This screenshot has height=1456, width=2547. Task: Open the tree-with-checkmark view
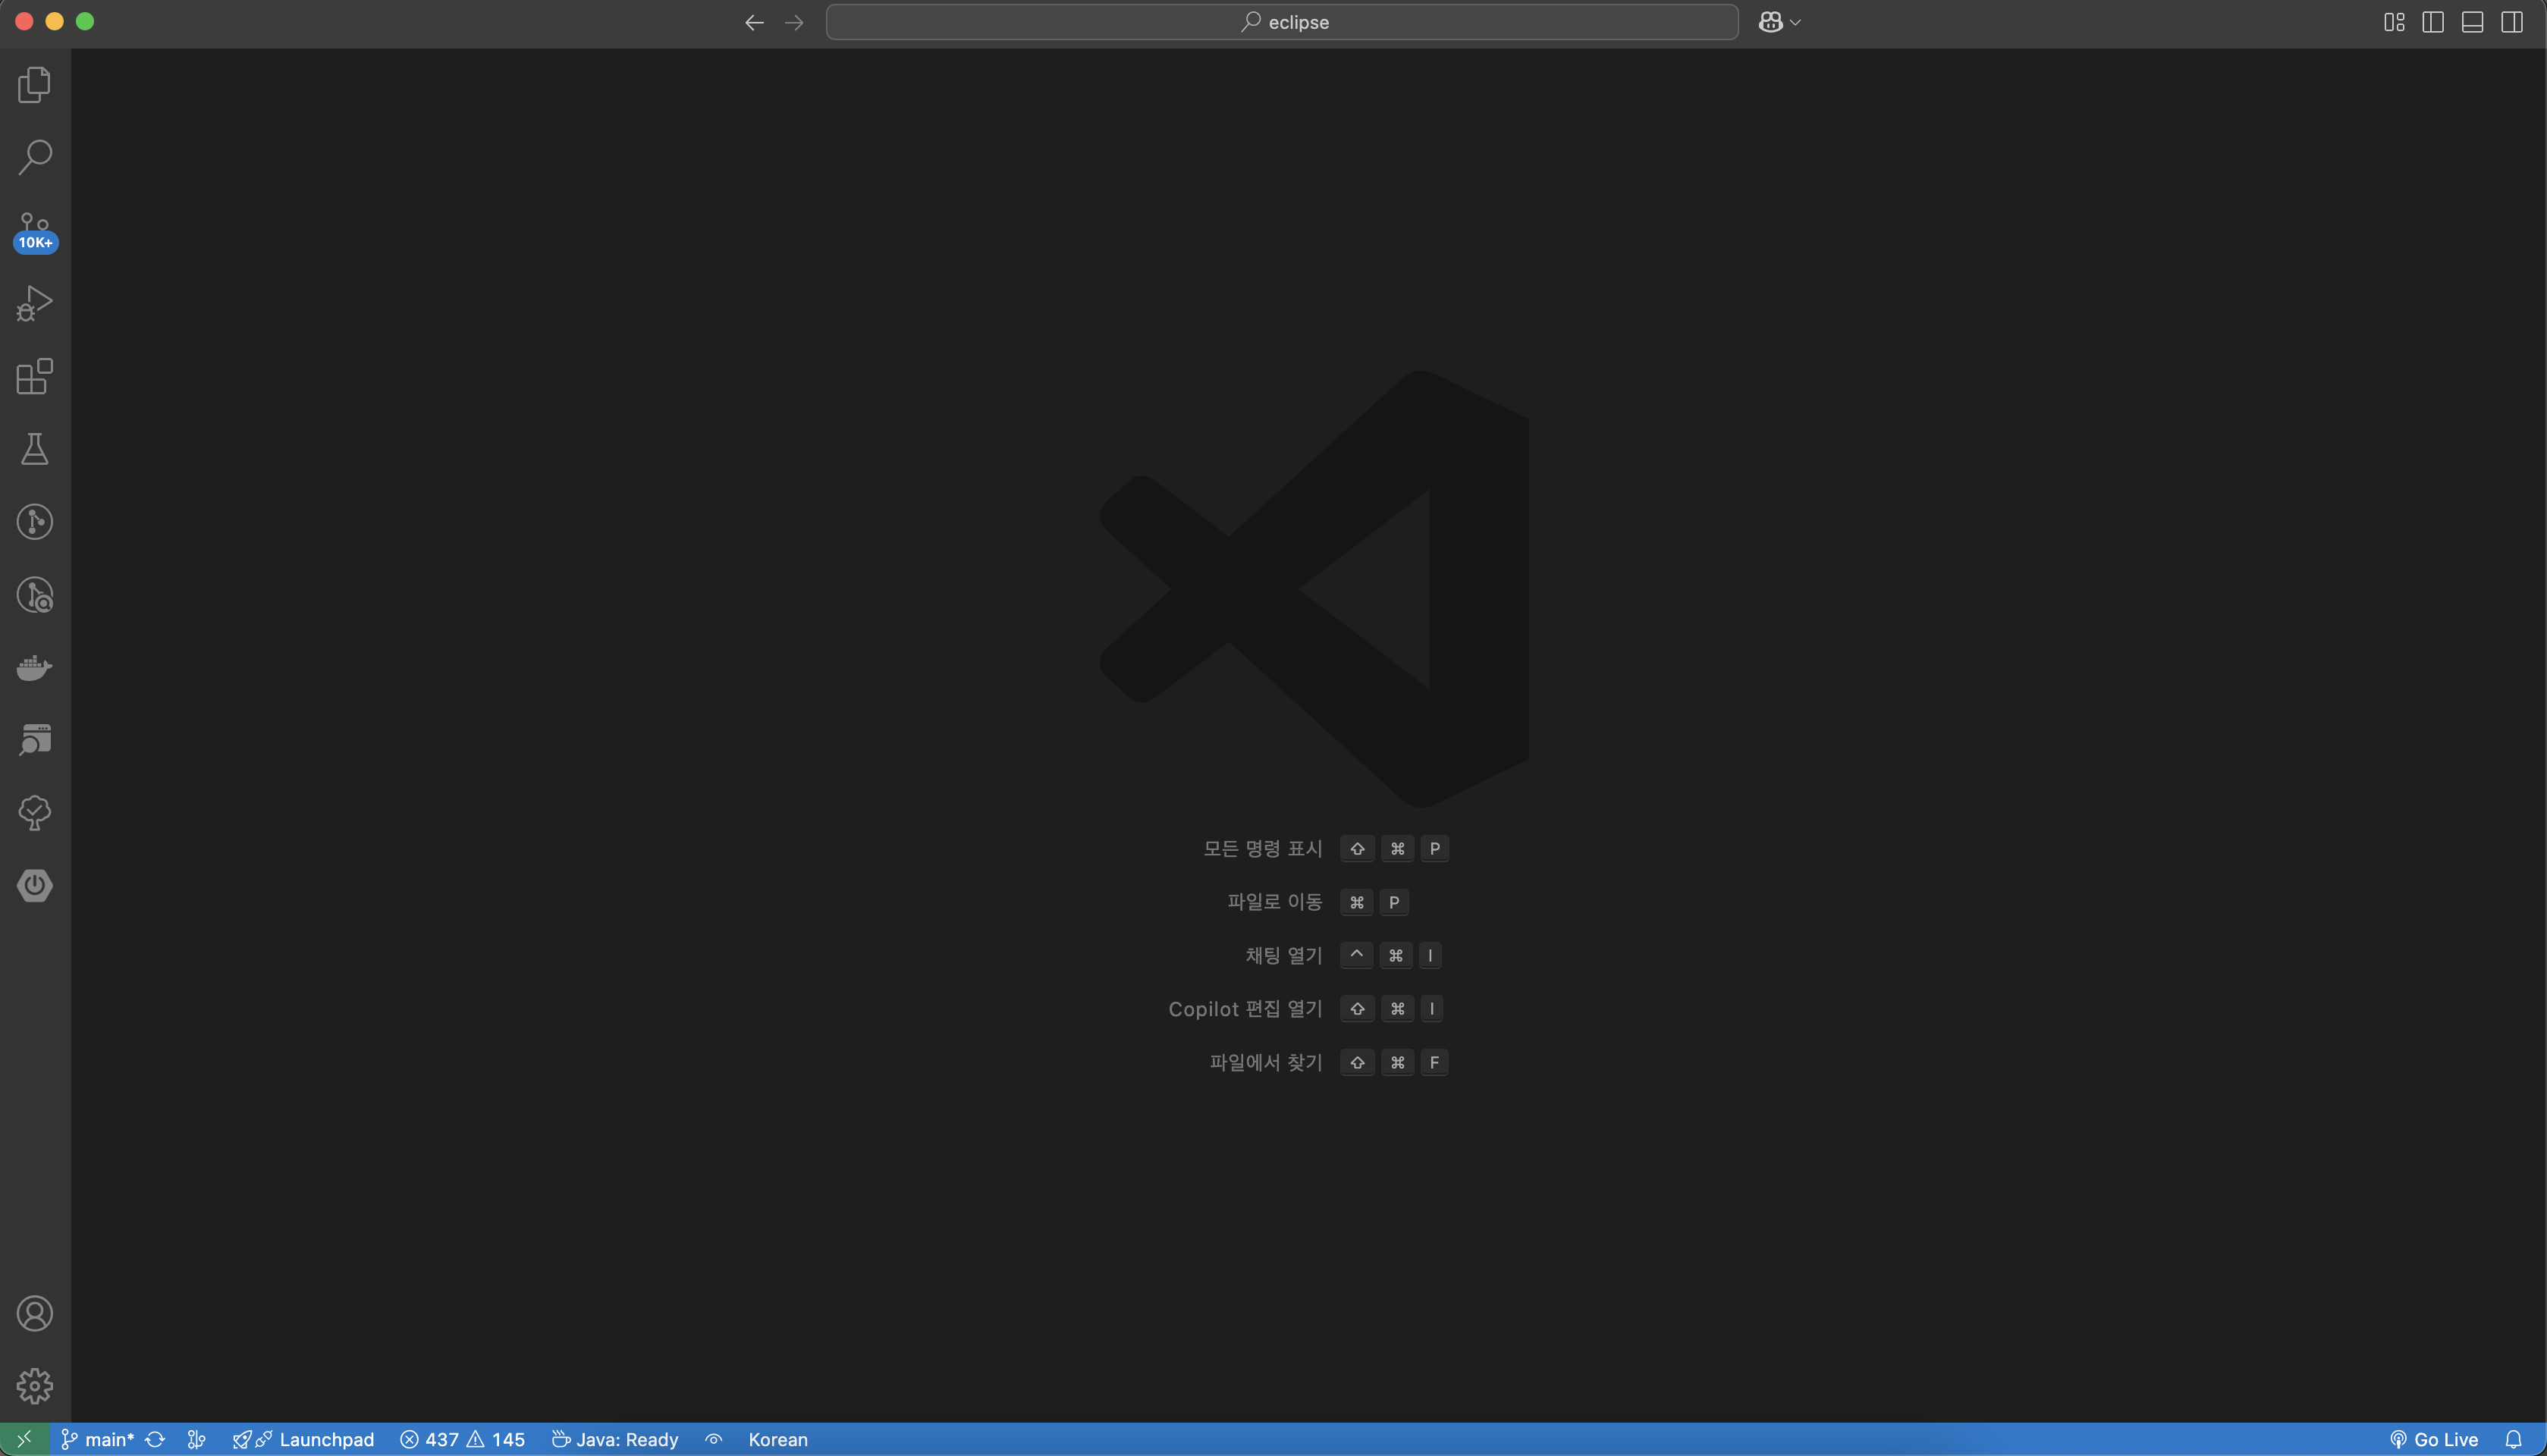pyautogui.click(x=35, y=813)
